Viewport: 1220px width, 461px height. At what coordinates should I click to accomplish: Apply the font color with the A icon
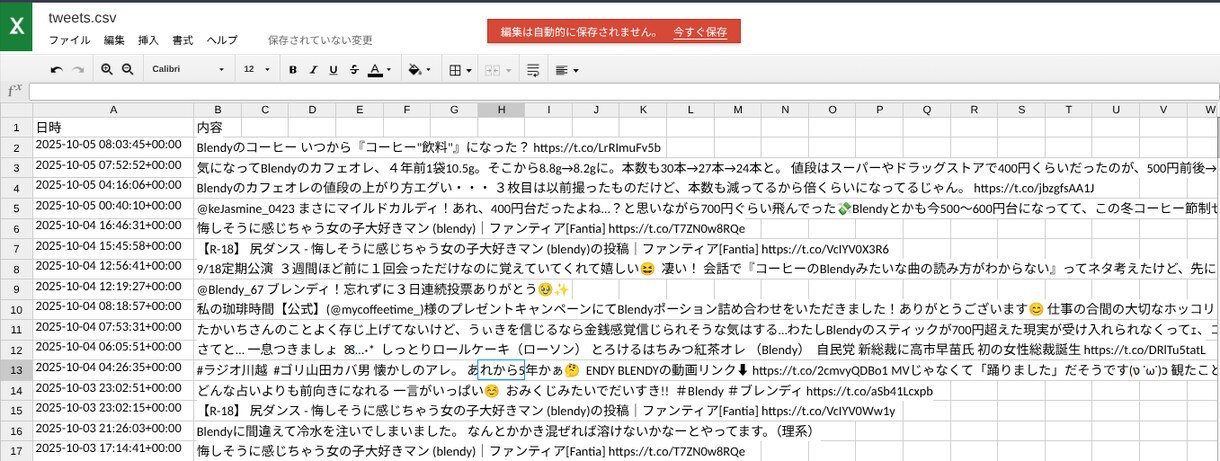[375, 70]
